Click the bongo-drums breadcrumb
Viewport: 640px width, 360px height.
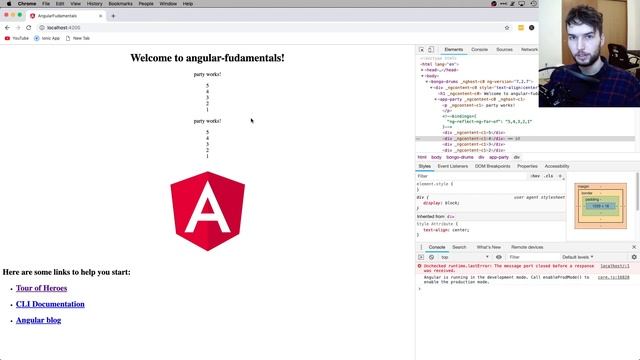[x=460, y=157]
